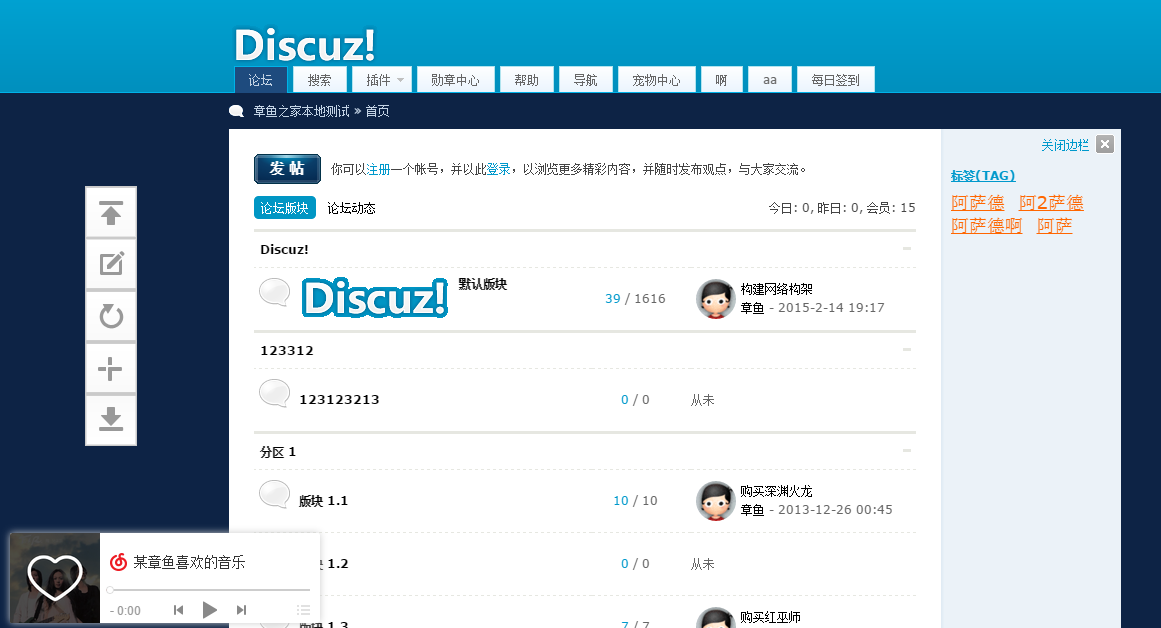The width and height of the screenshot is (1161, 628).
Task: Click the 关闭边栏 link
Action: [x=1065, y=145]
